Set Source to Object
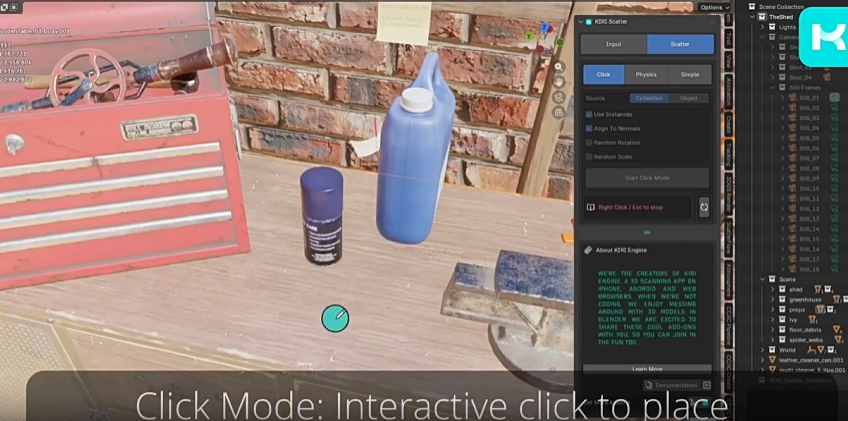The image size is (848, 421). pos(689,98)
